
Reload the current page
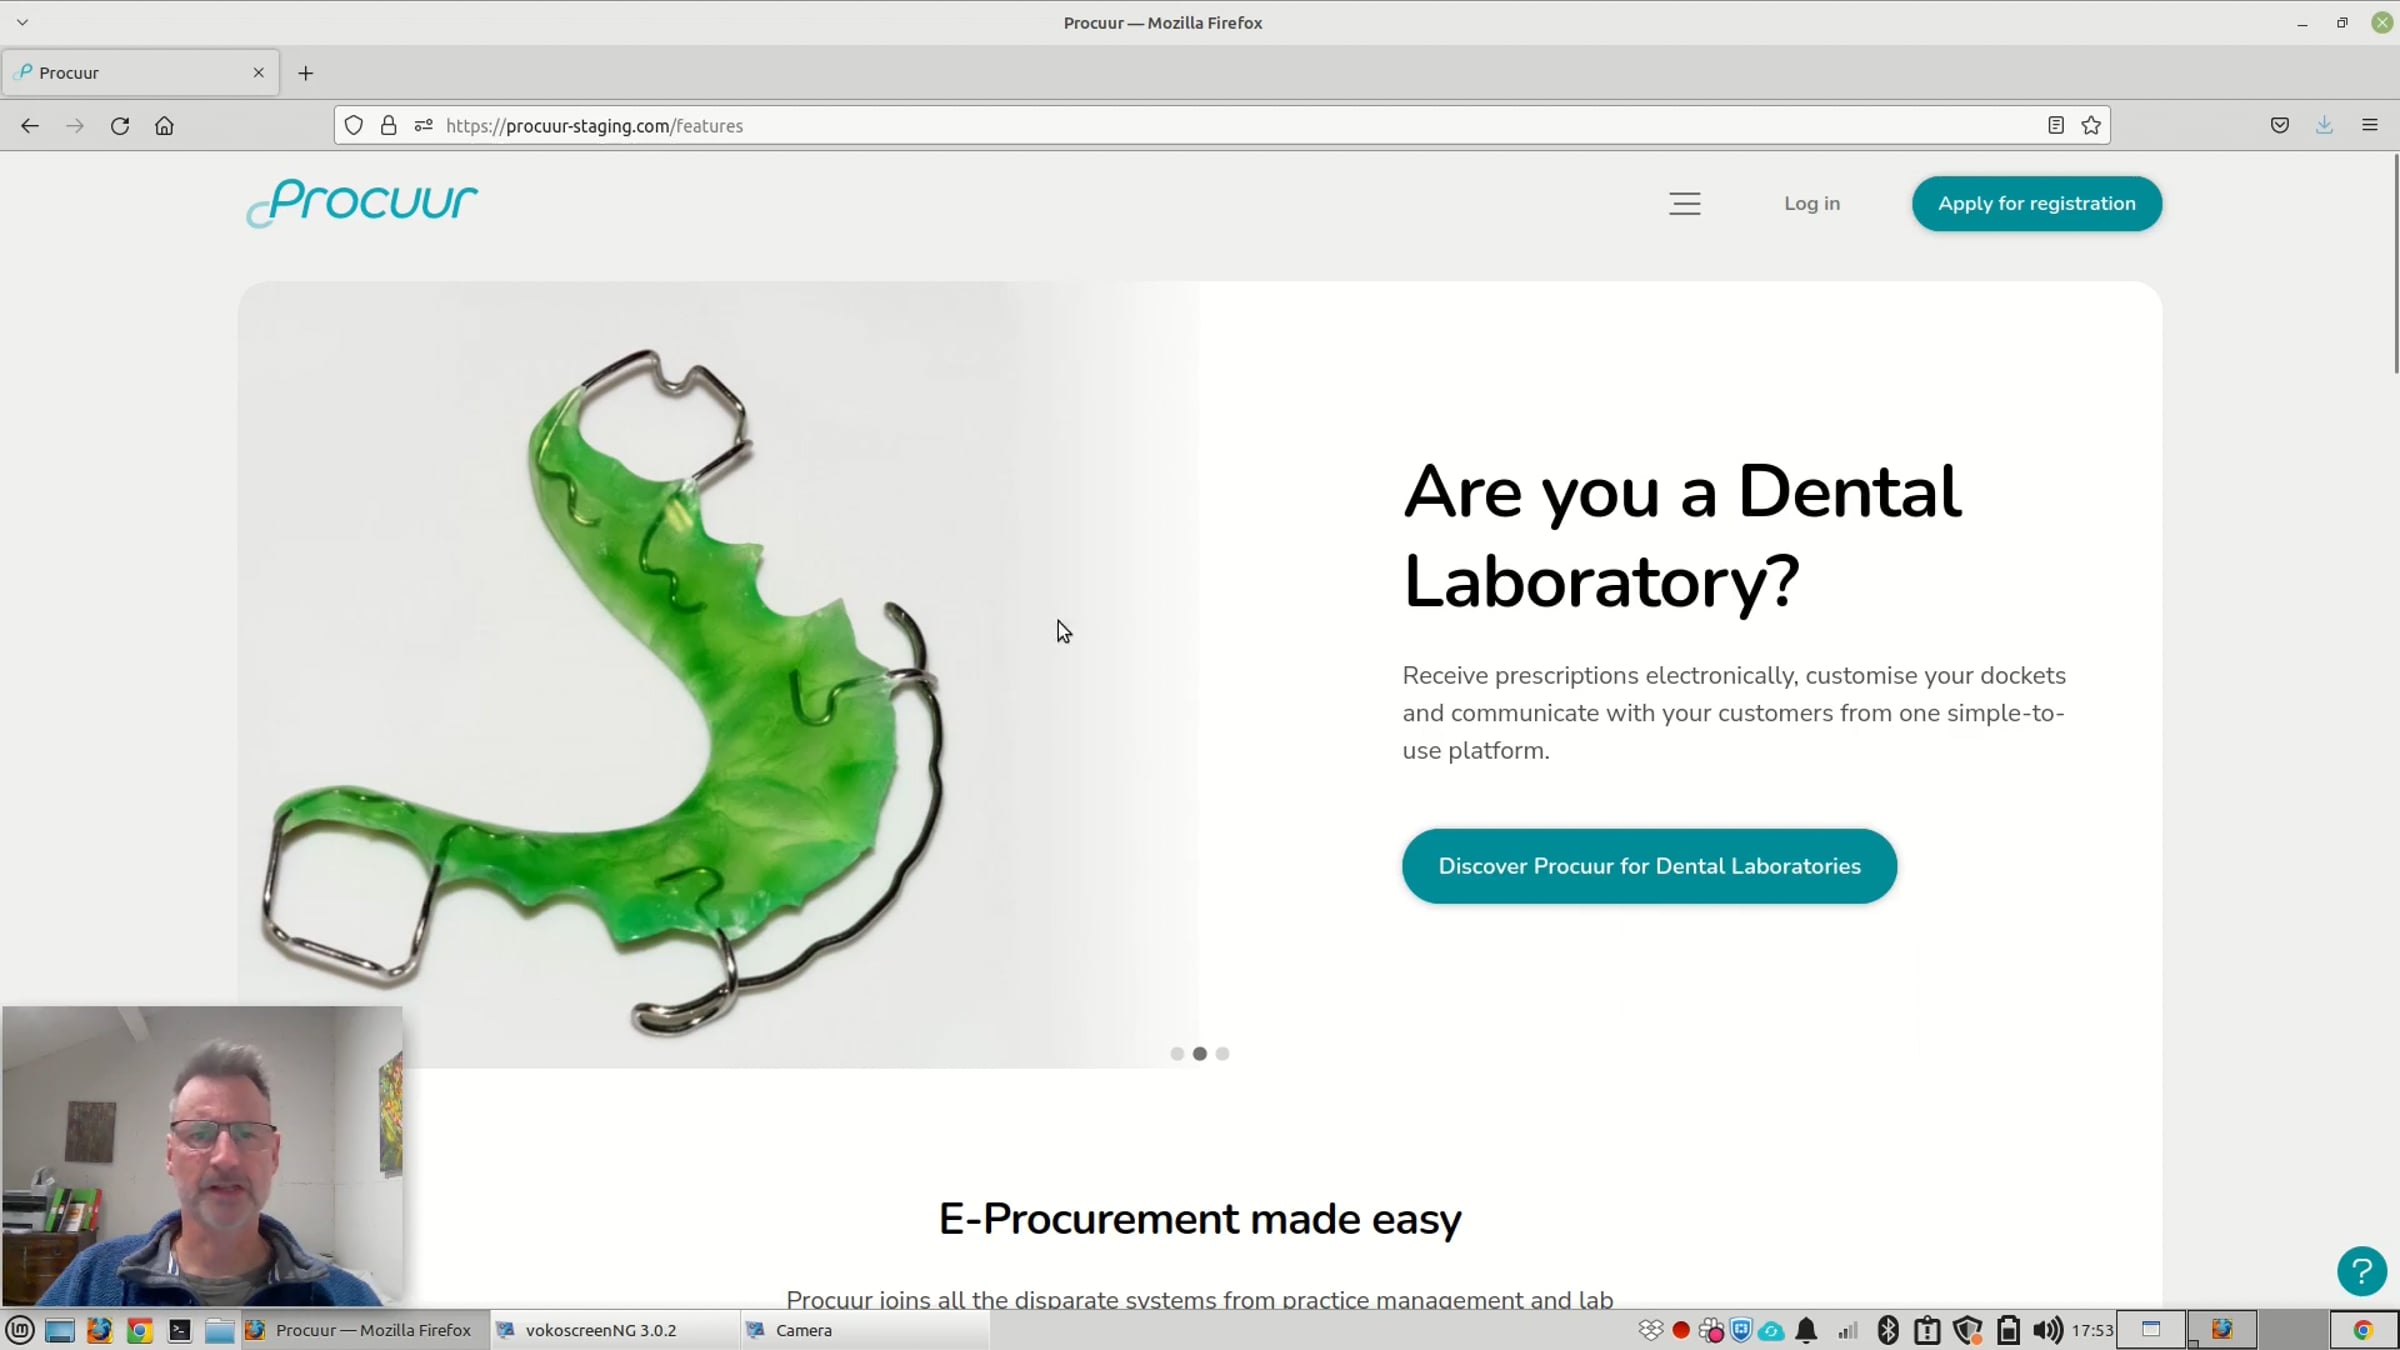point(120,126)
